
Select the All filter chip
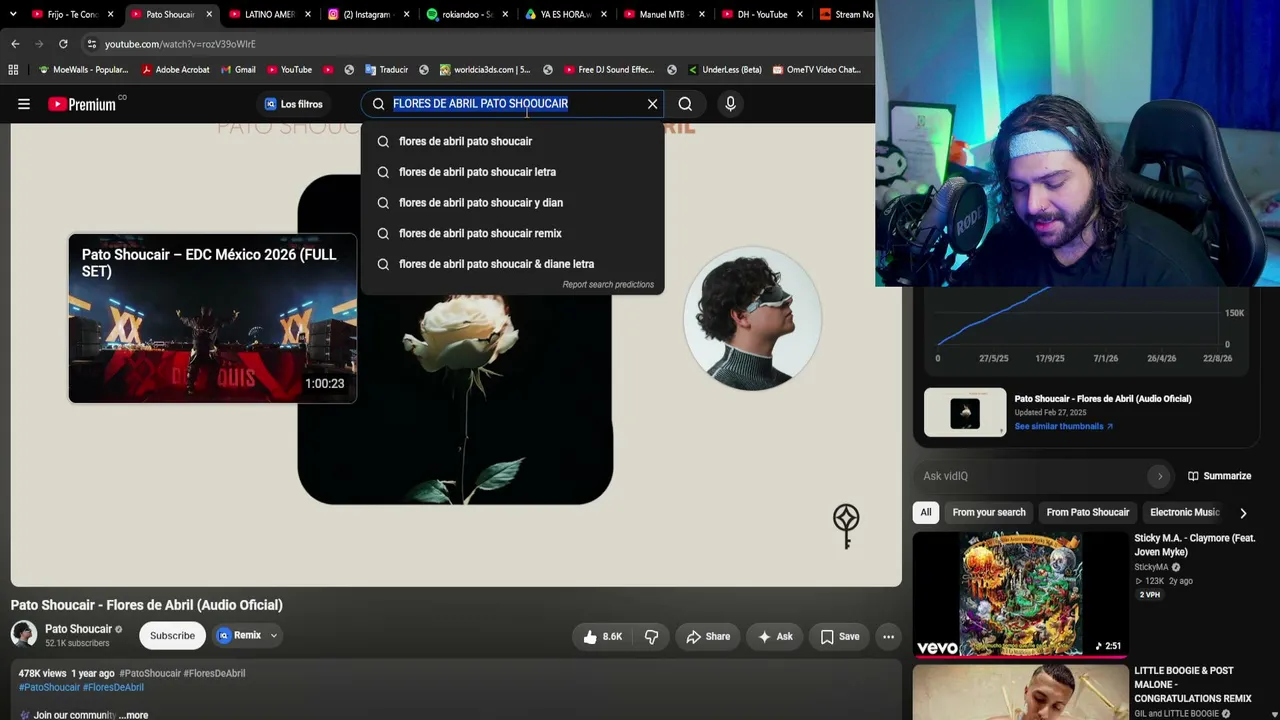pyautogui.click(x=926, y=513)
